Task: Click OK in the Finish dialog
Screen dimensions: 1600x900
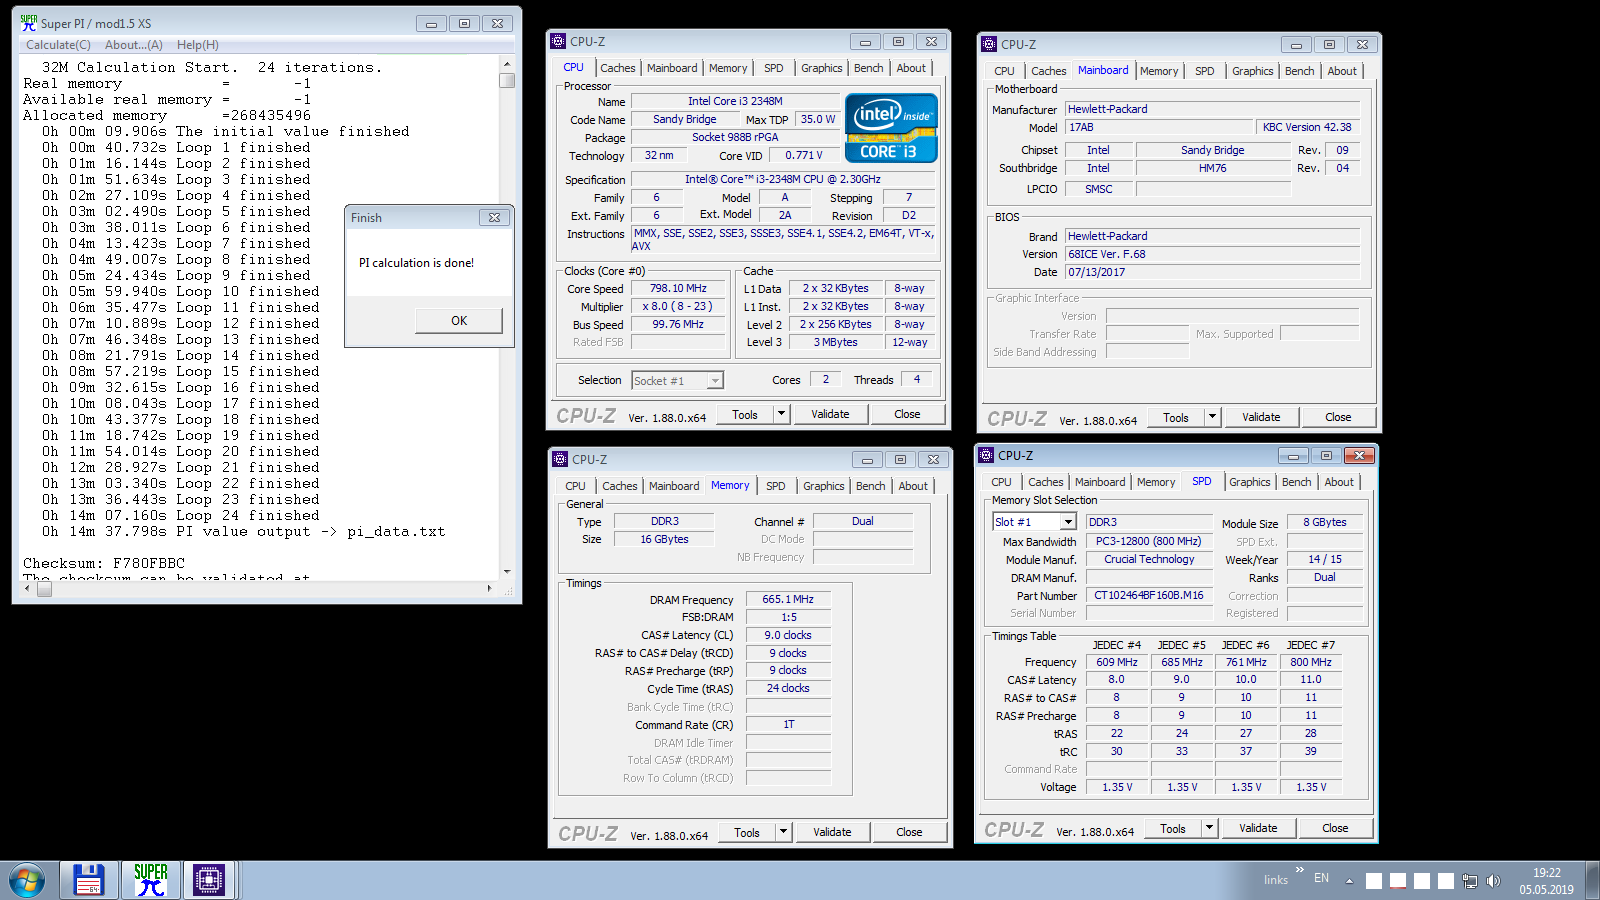Action: pyautogui.click(x=459, y=321)
